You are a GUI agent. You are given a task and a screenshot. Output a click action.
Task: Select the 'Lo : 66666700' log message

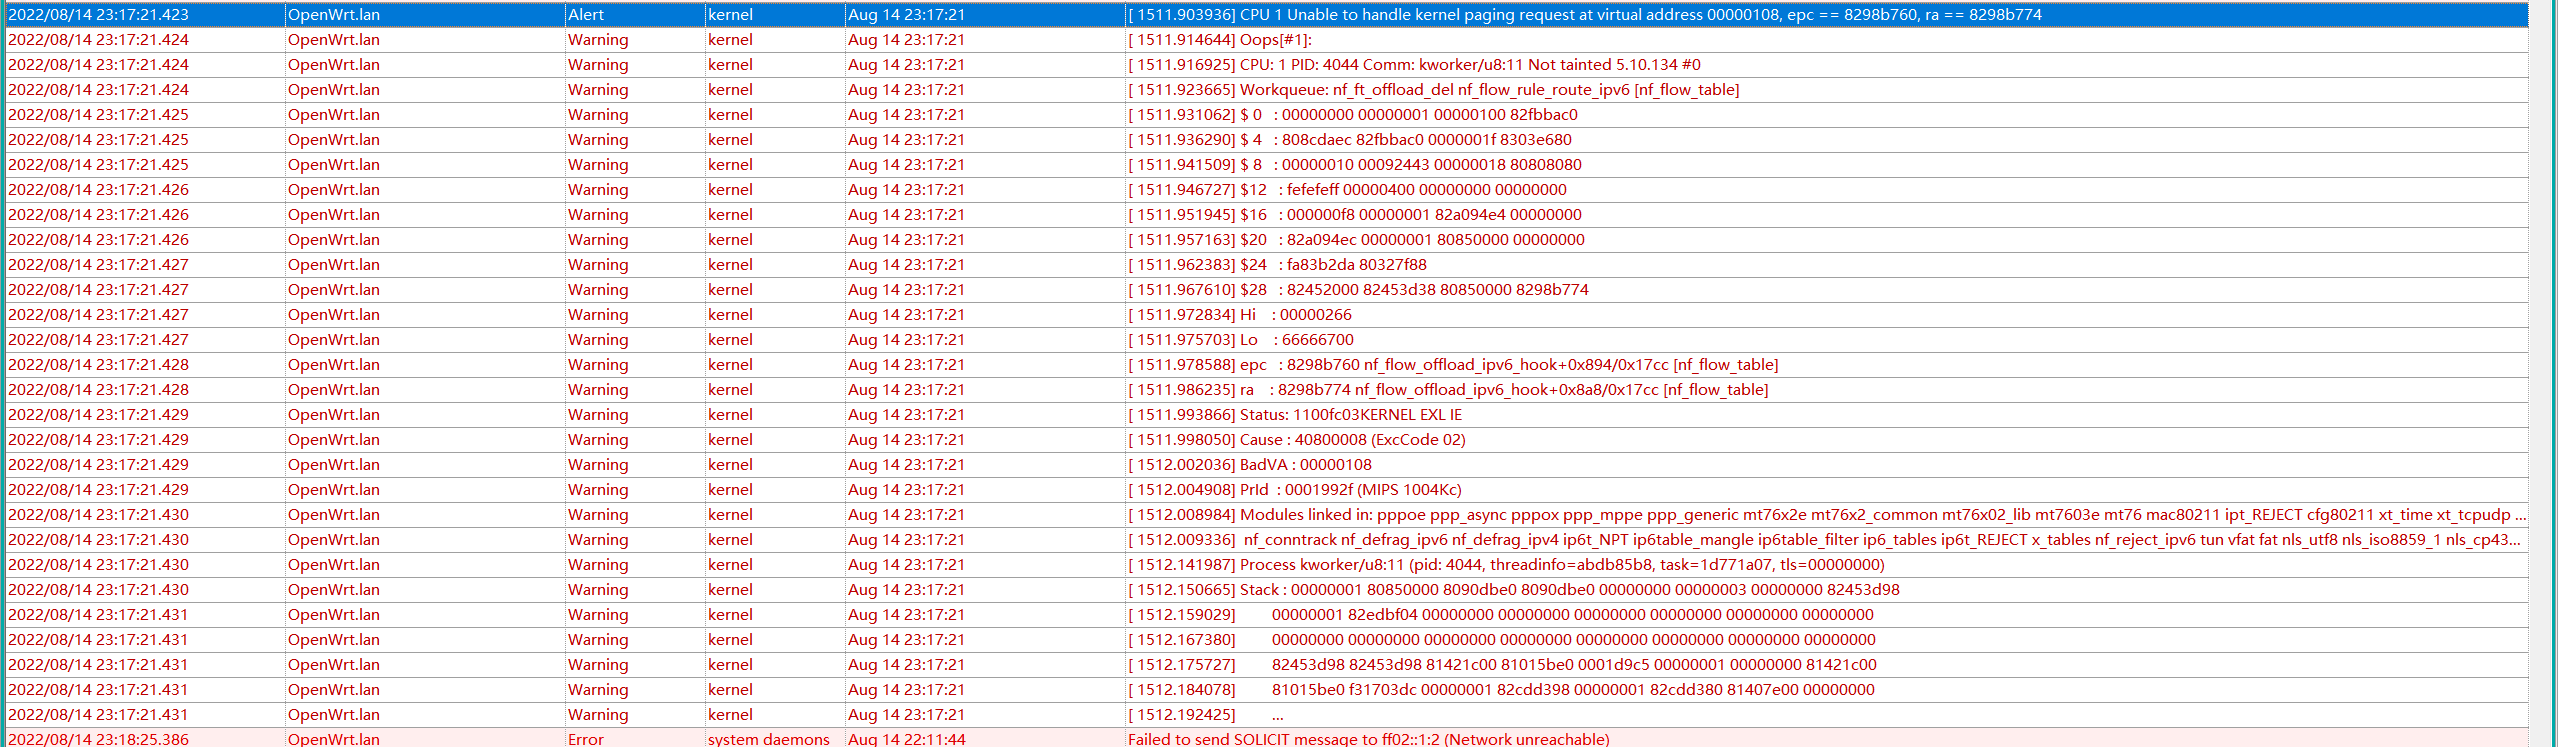coord(1241,339)
